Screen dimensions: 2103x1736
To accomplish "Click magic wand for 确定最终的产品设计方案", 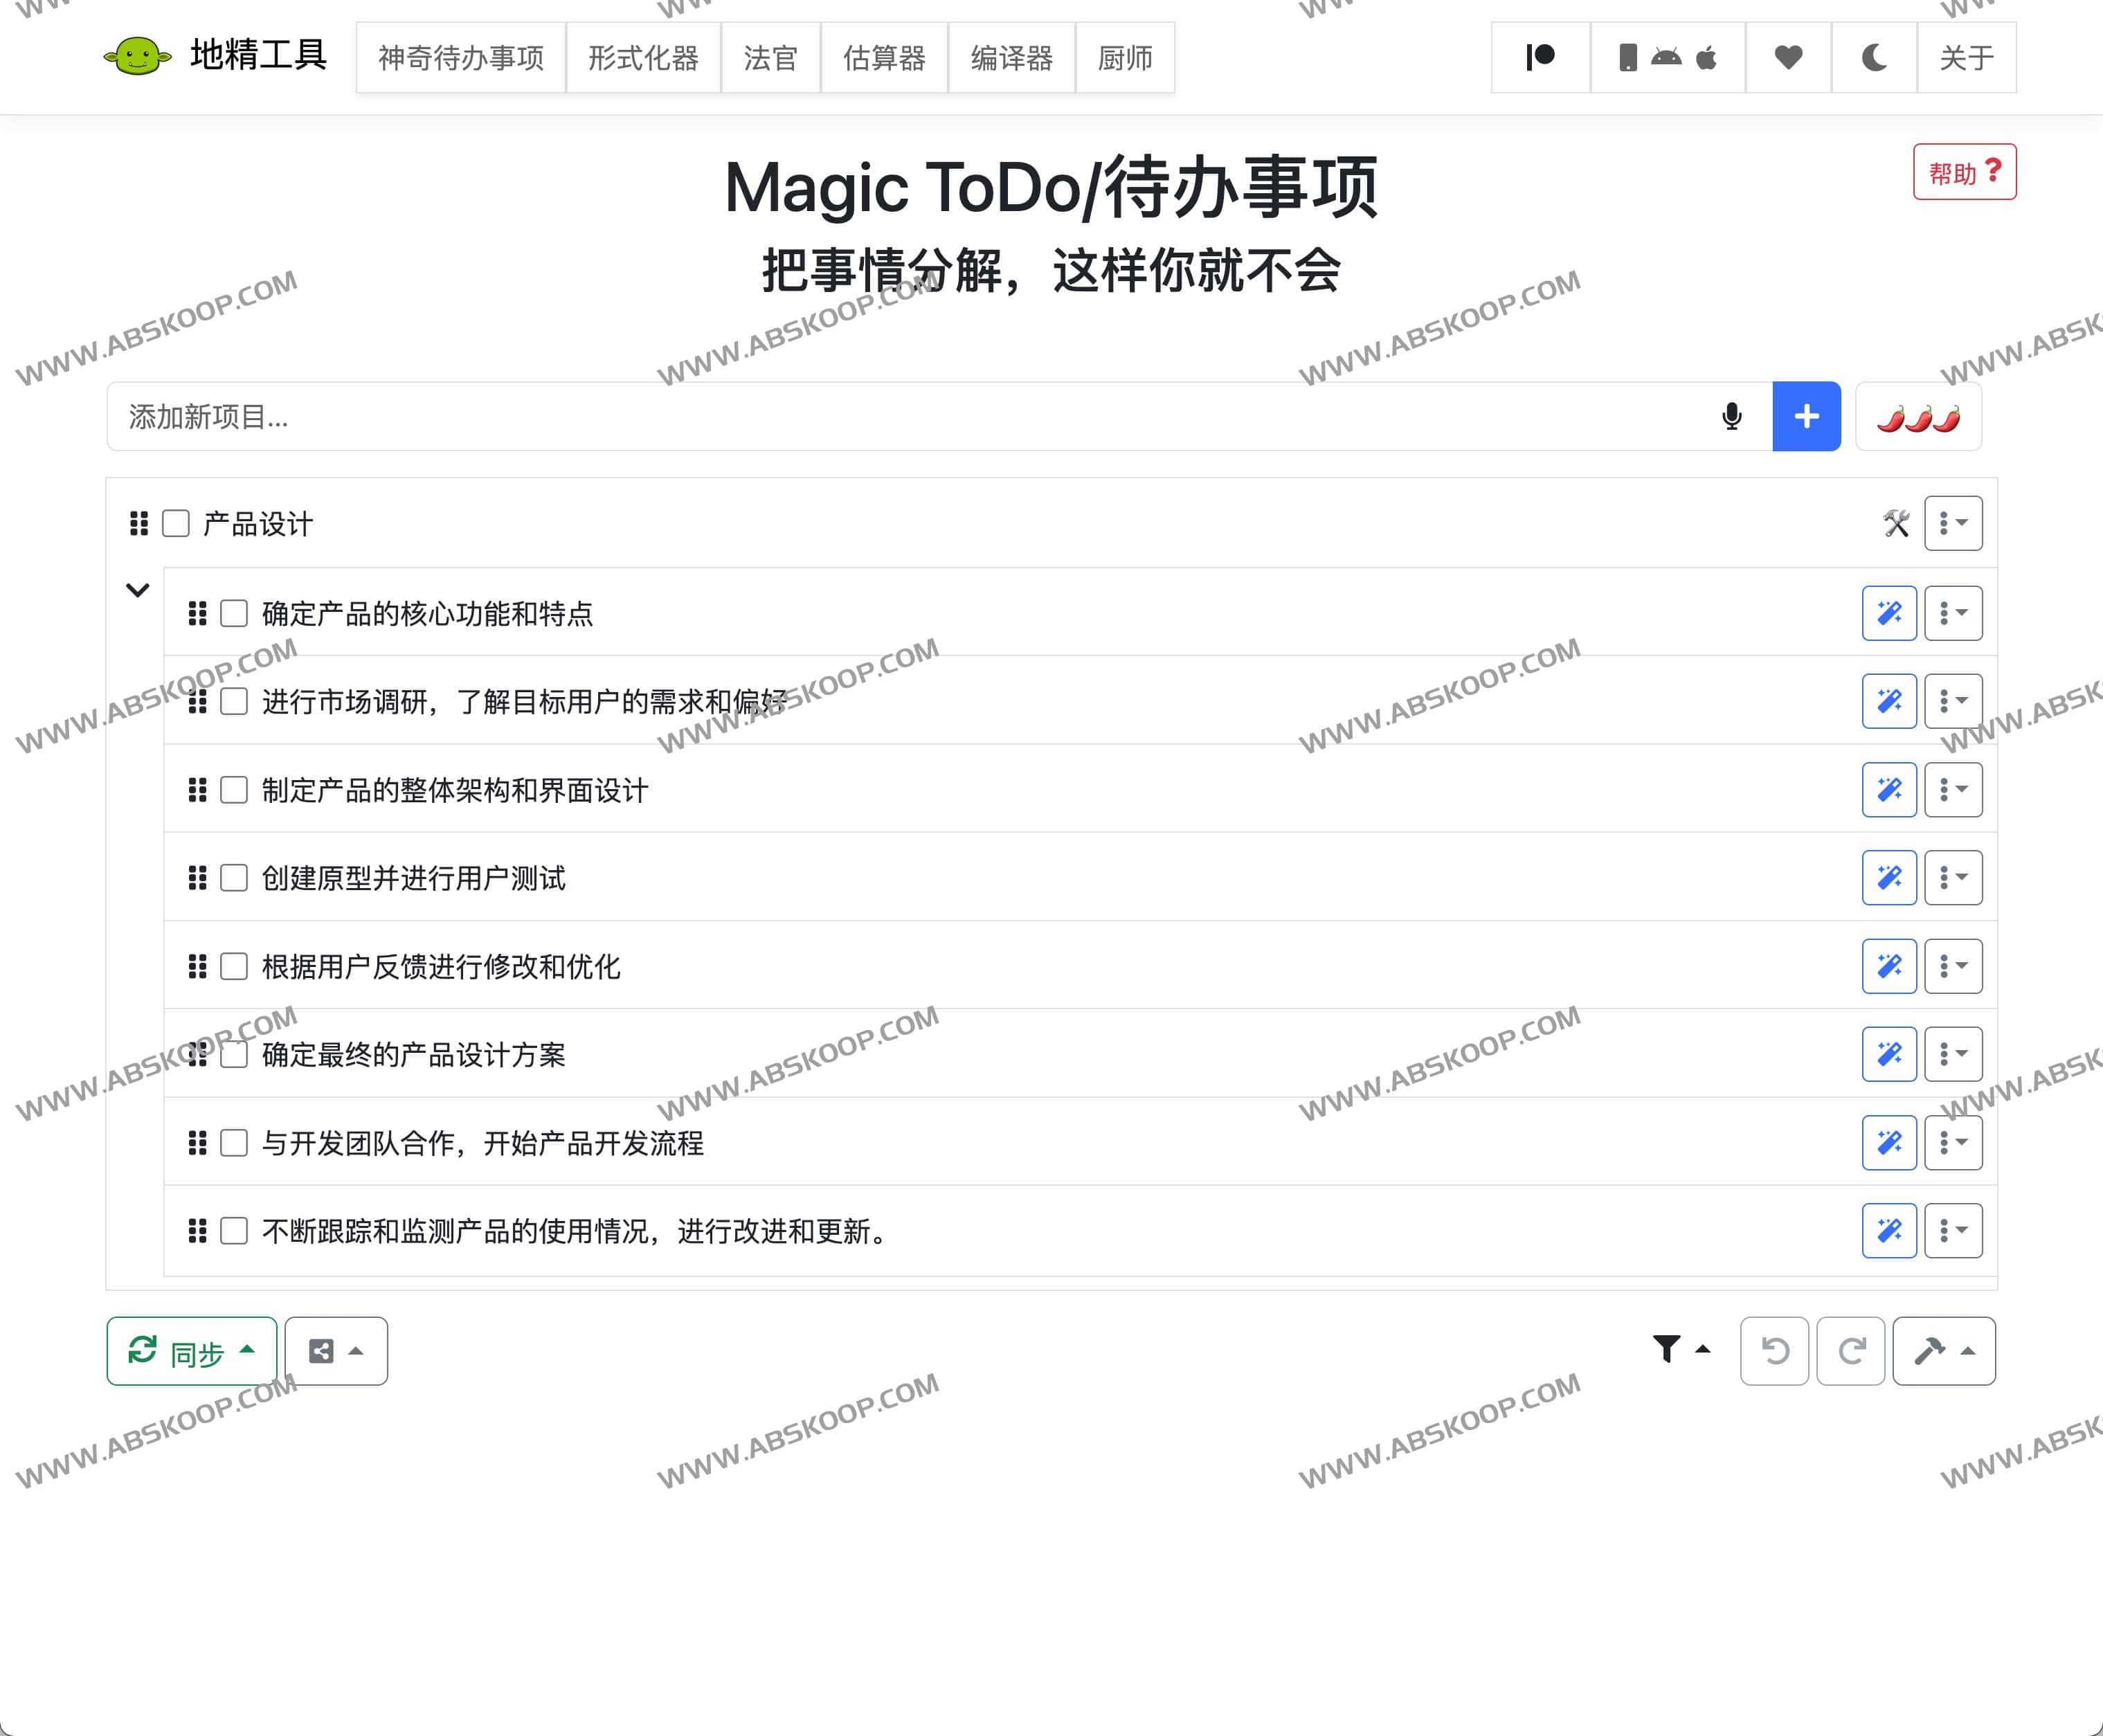I will tap(1889, 1054).
